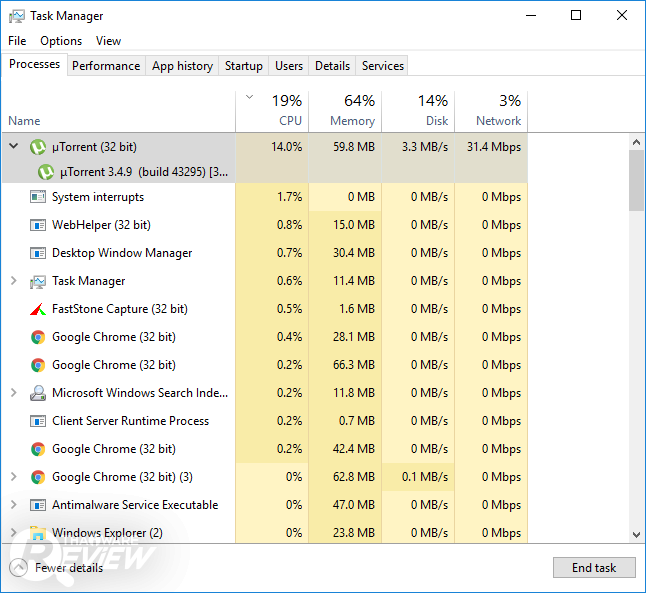This screenshot has height=593, width=646.
Task: Expand the Windows Explorer (2) group
Action: point(14,533)
